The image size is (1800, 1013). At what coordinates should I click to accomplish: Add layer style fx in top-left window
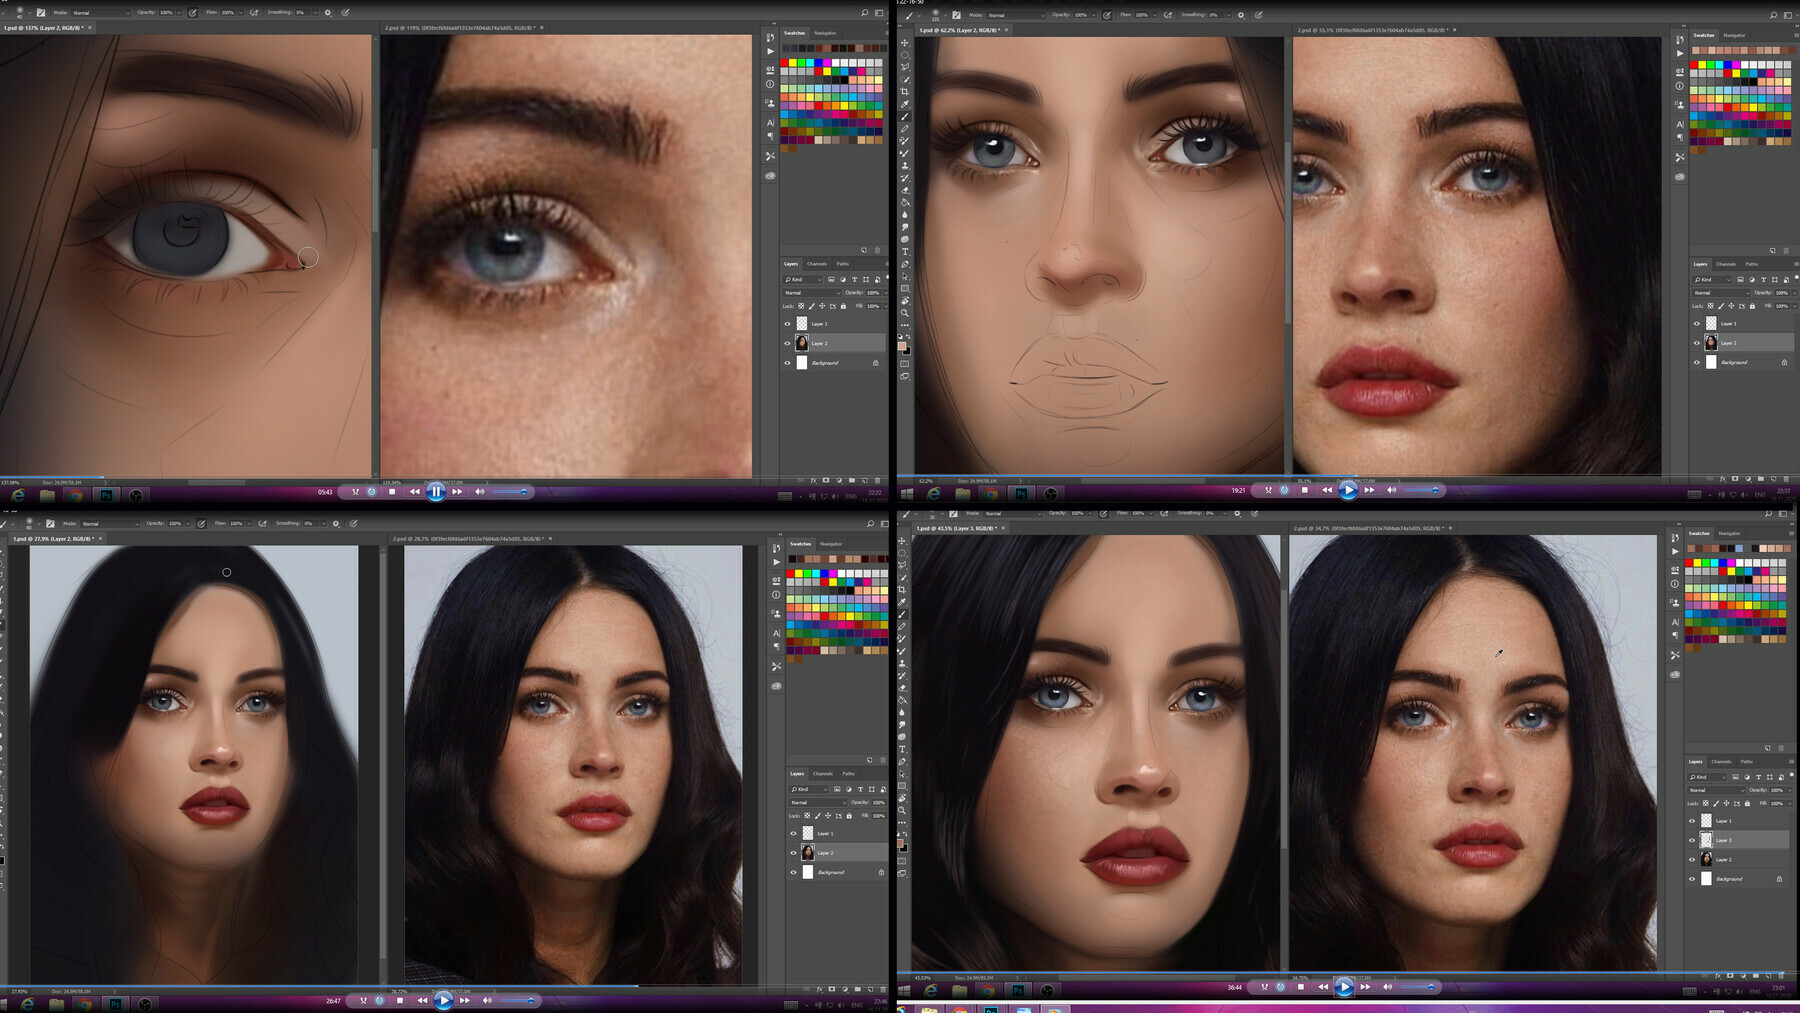813,481
